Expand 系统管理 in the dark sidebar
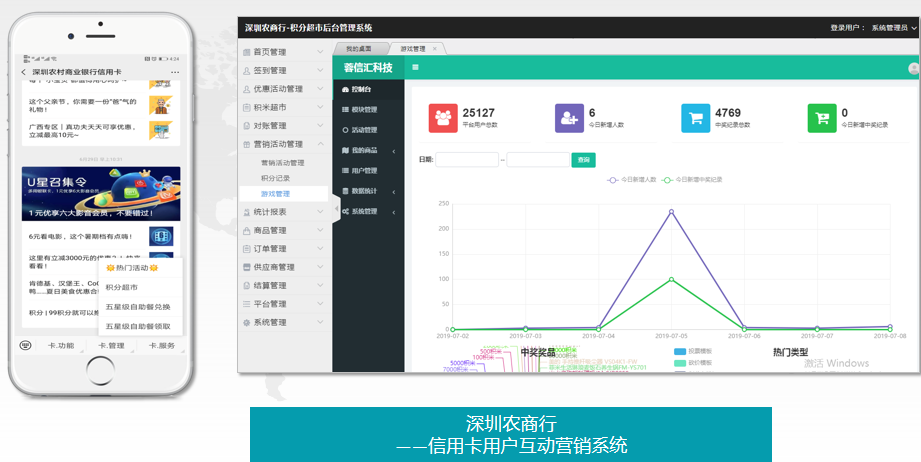 [368, 211]
